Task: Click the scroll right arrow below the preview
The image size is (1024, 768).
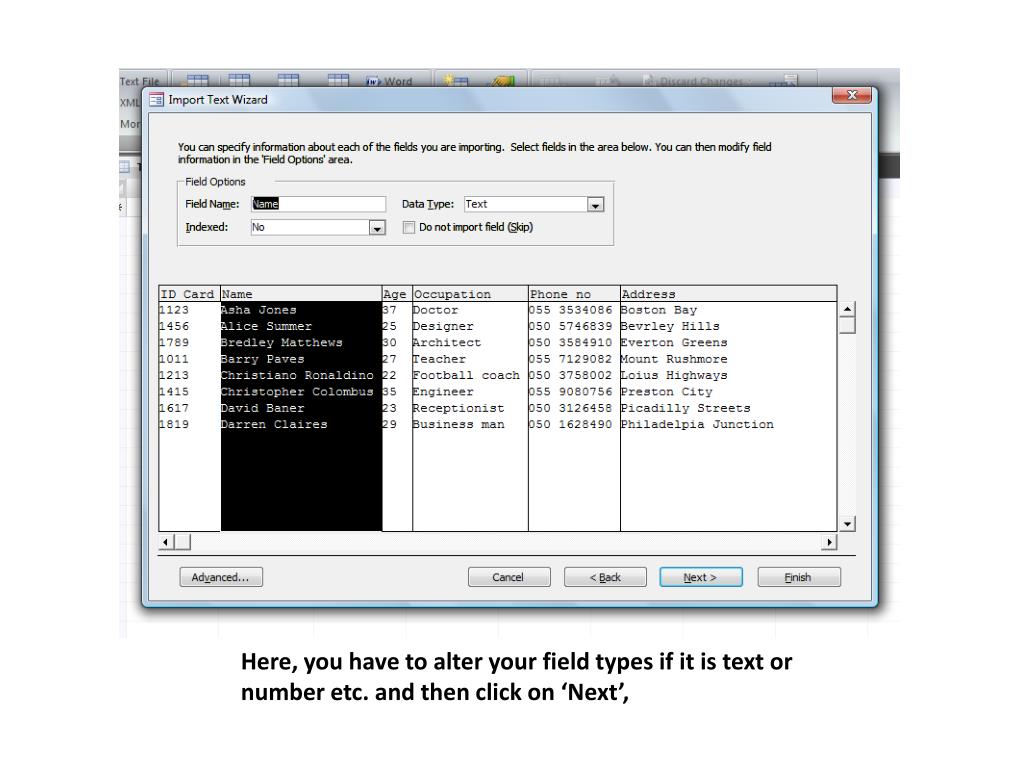Action: [829, 542]
